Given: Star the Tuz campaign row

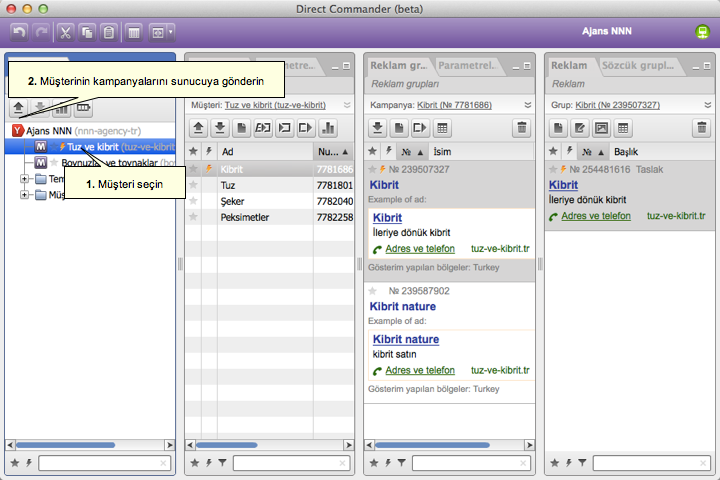Looking at the screenshot, I should 193,185.
